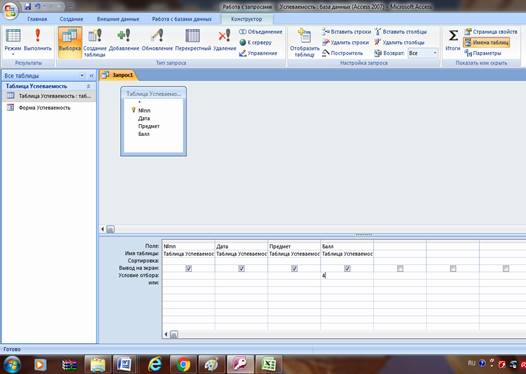Uncheck display checkbox in Nlnn column
Image resolution: width=526 pixels, height=374 pixels.
pos(189,268)
